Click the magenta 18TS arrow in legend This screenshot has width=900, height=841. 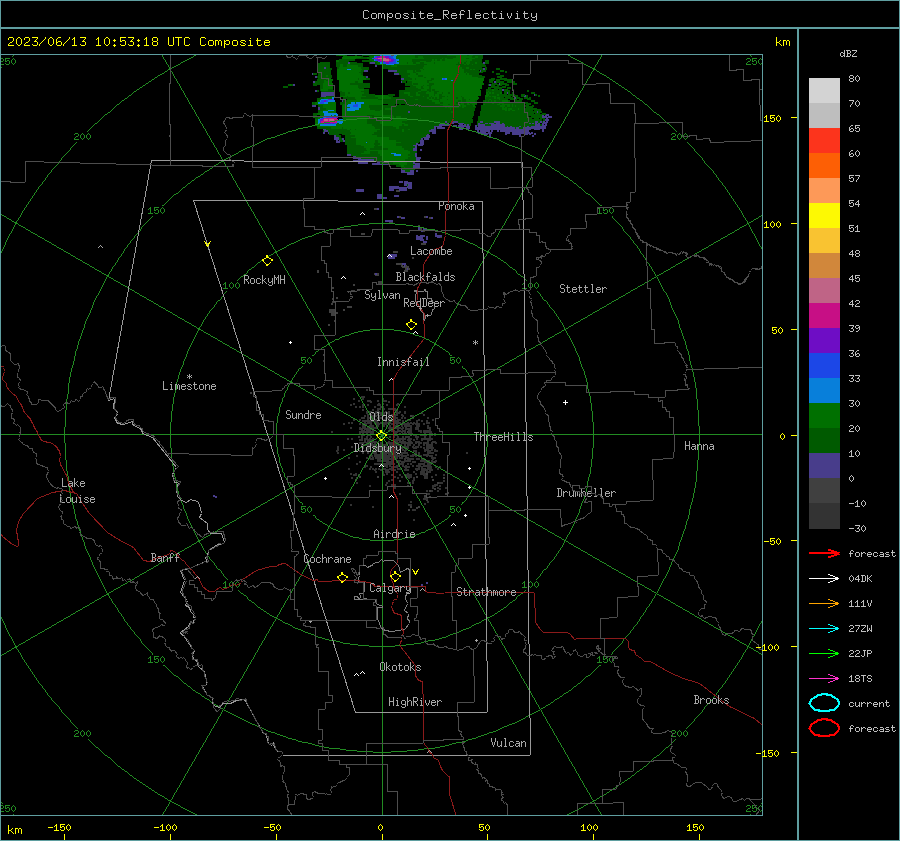(824, 679)
